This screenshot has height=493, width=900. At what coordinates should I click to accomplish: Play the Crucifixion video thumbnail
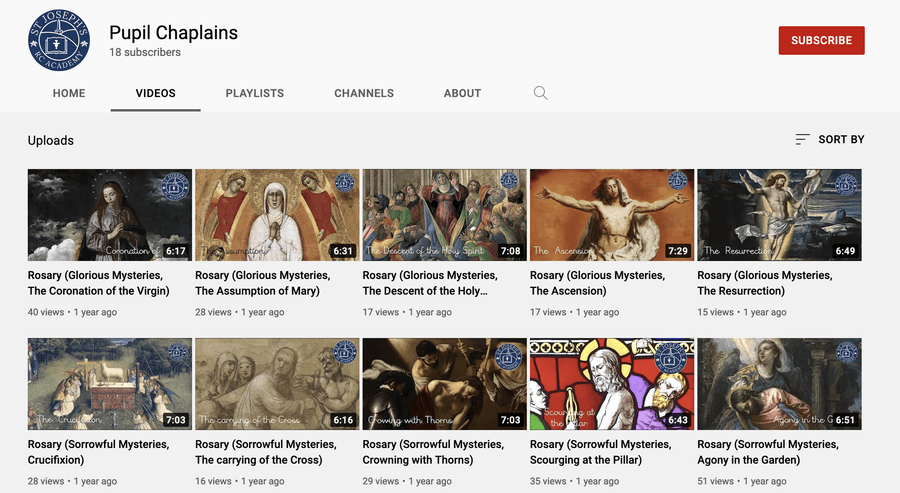click(x=110, y=384)
